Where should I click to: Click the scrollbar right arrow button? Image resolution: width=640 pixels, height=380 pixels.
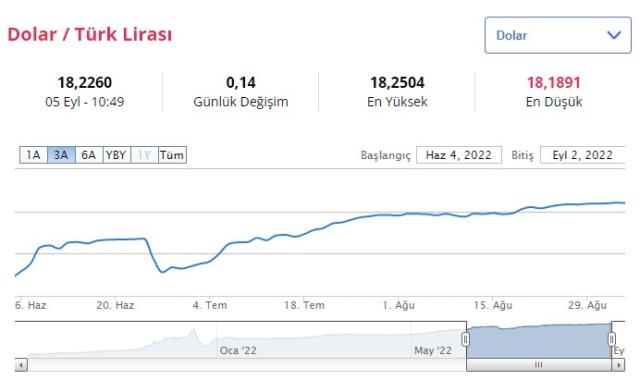pyautogui.click(x=619, y=364)
